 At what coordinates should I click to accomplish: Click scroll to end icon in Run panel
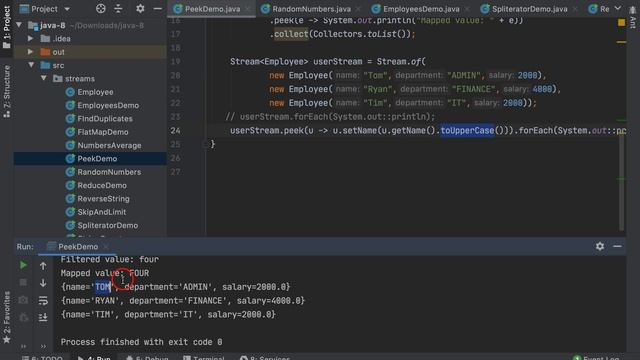43,317
